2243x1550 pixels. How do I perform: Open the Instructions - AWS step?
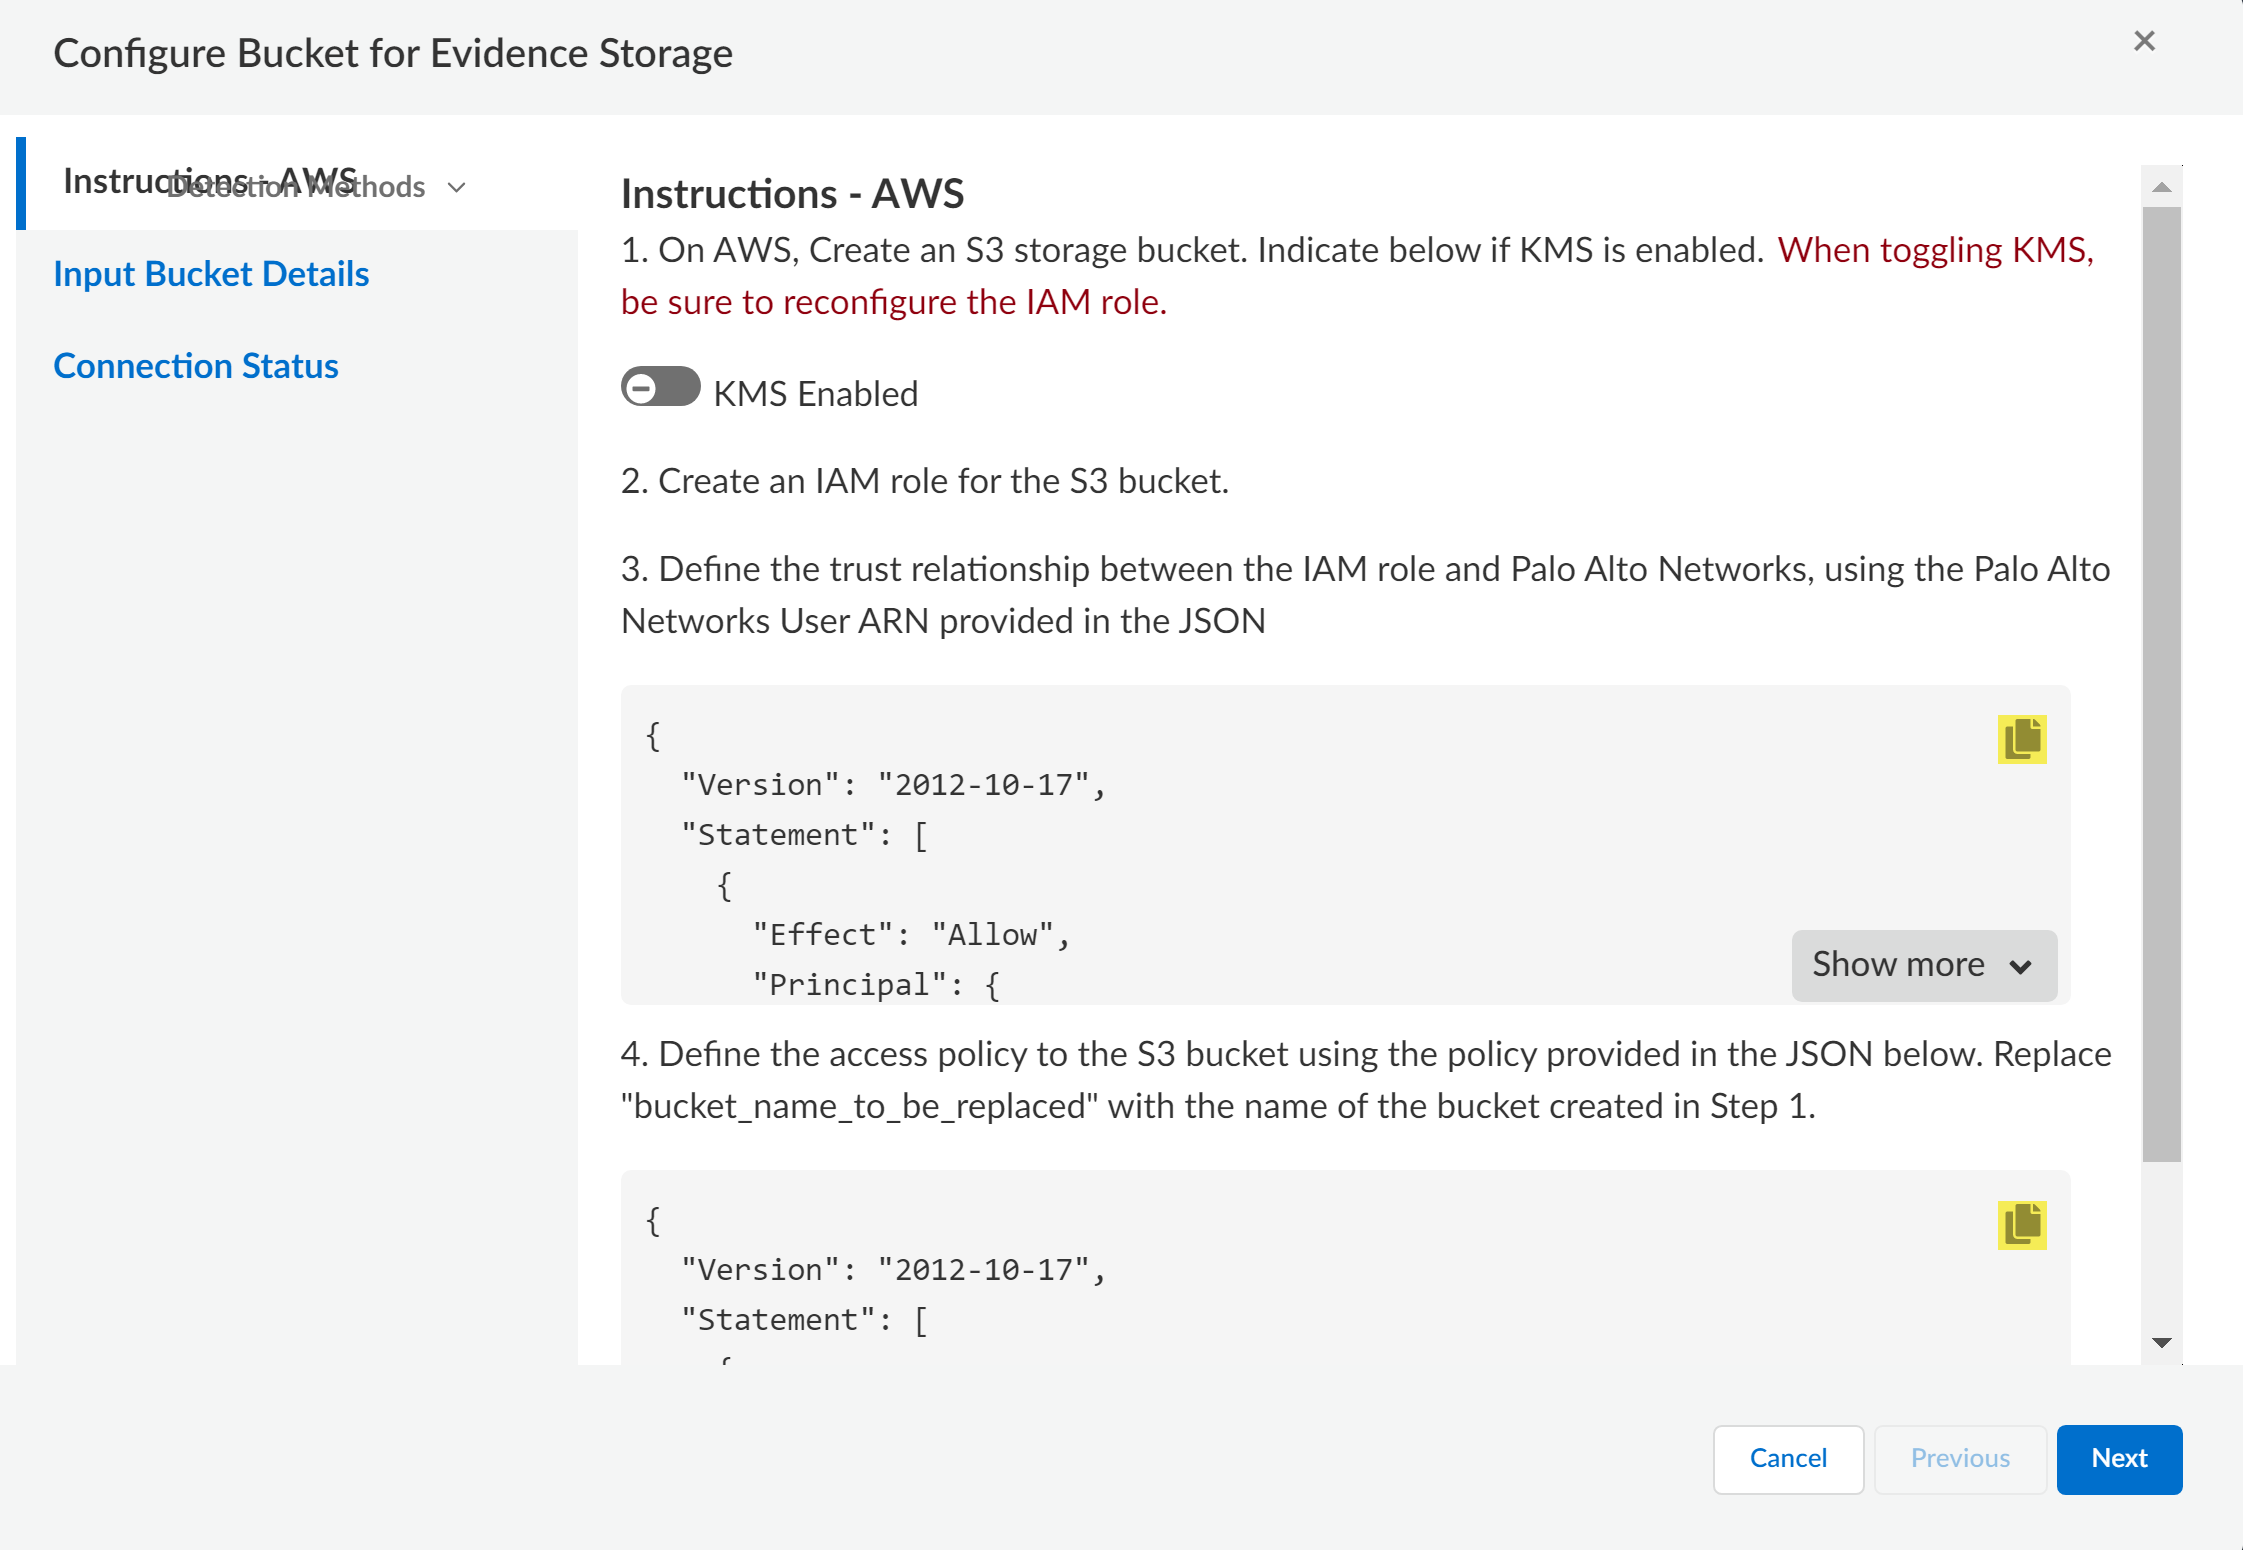[110, 182]
